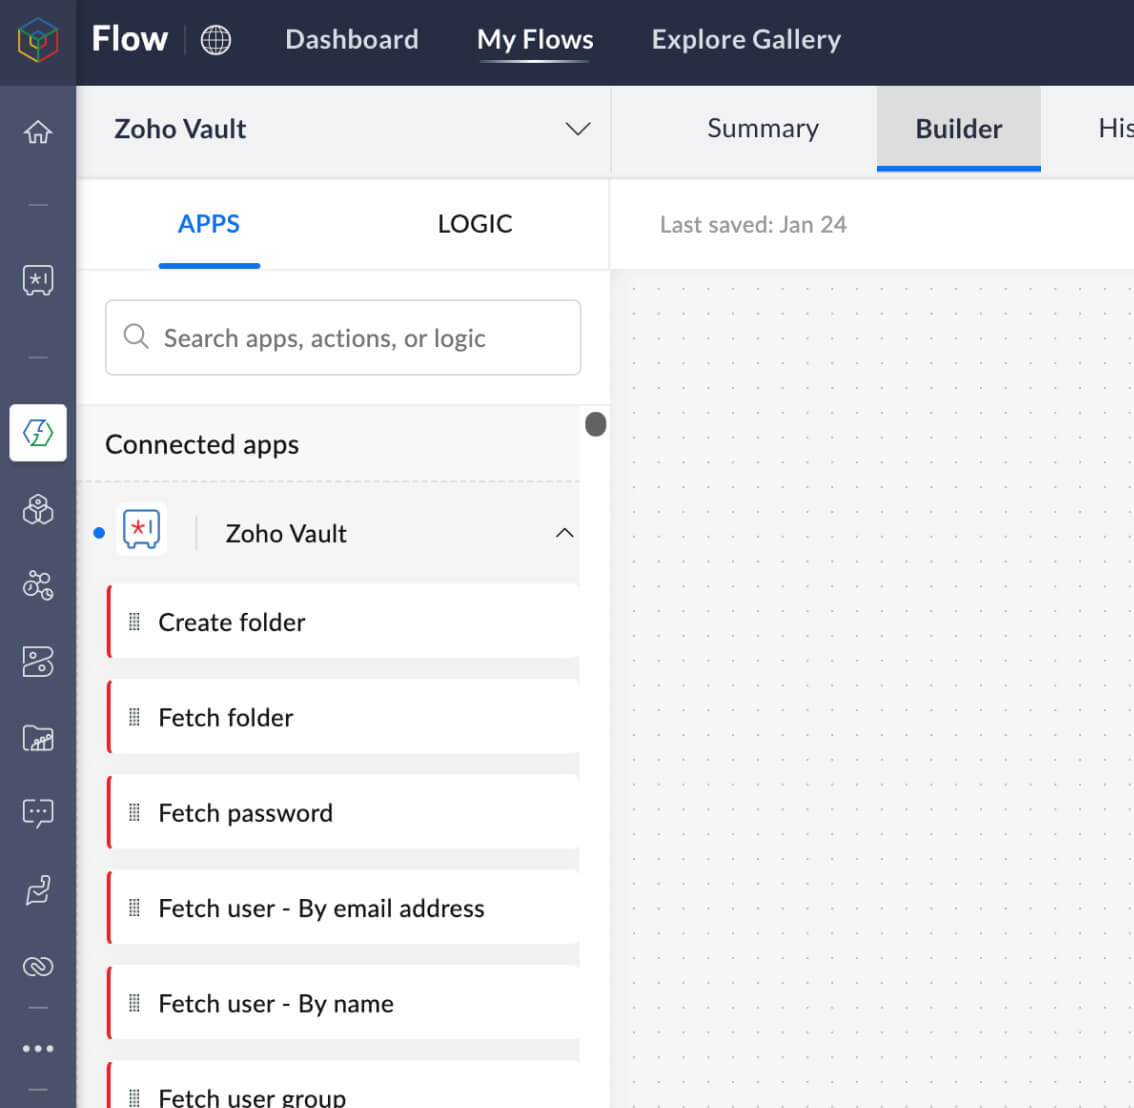Open My Flows in top navigation
Viewport: 1134px width, 1108px height.
click(x=535, y=39)
